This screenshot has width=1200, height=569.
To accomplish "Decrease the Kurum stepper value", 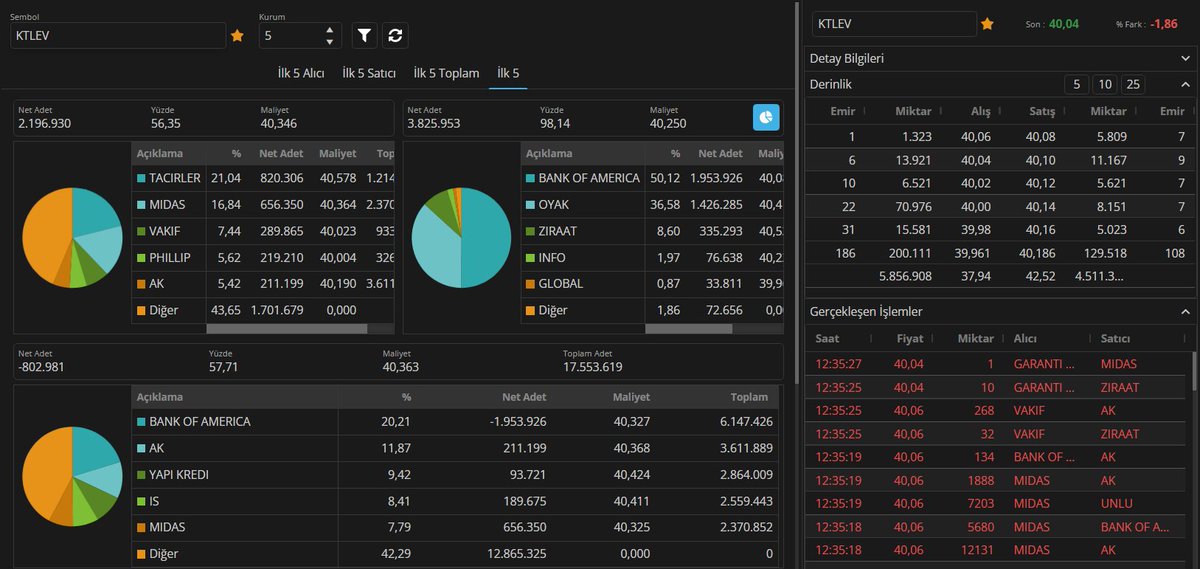I will [330, 41].
